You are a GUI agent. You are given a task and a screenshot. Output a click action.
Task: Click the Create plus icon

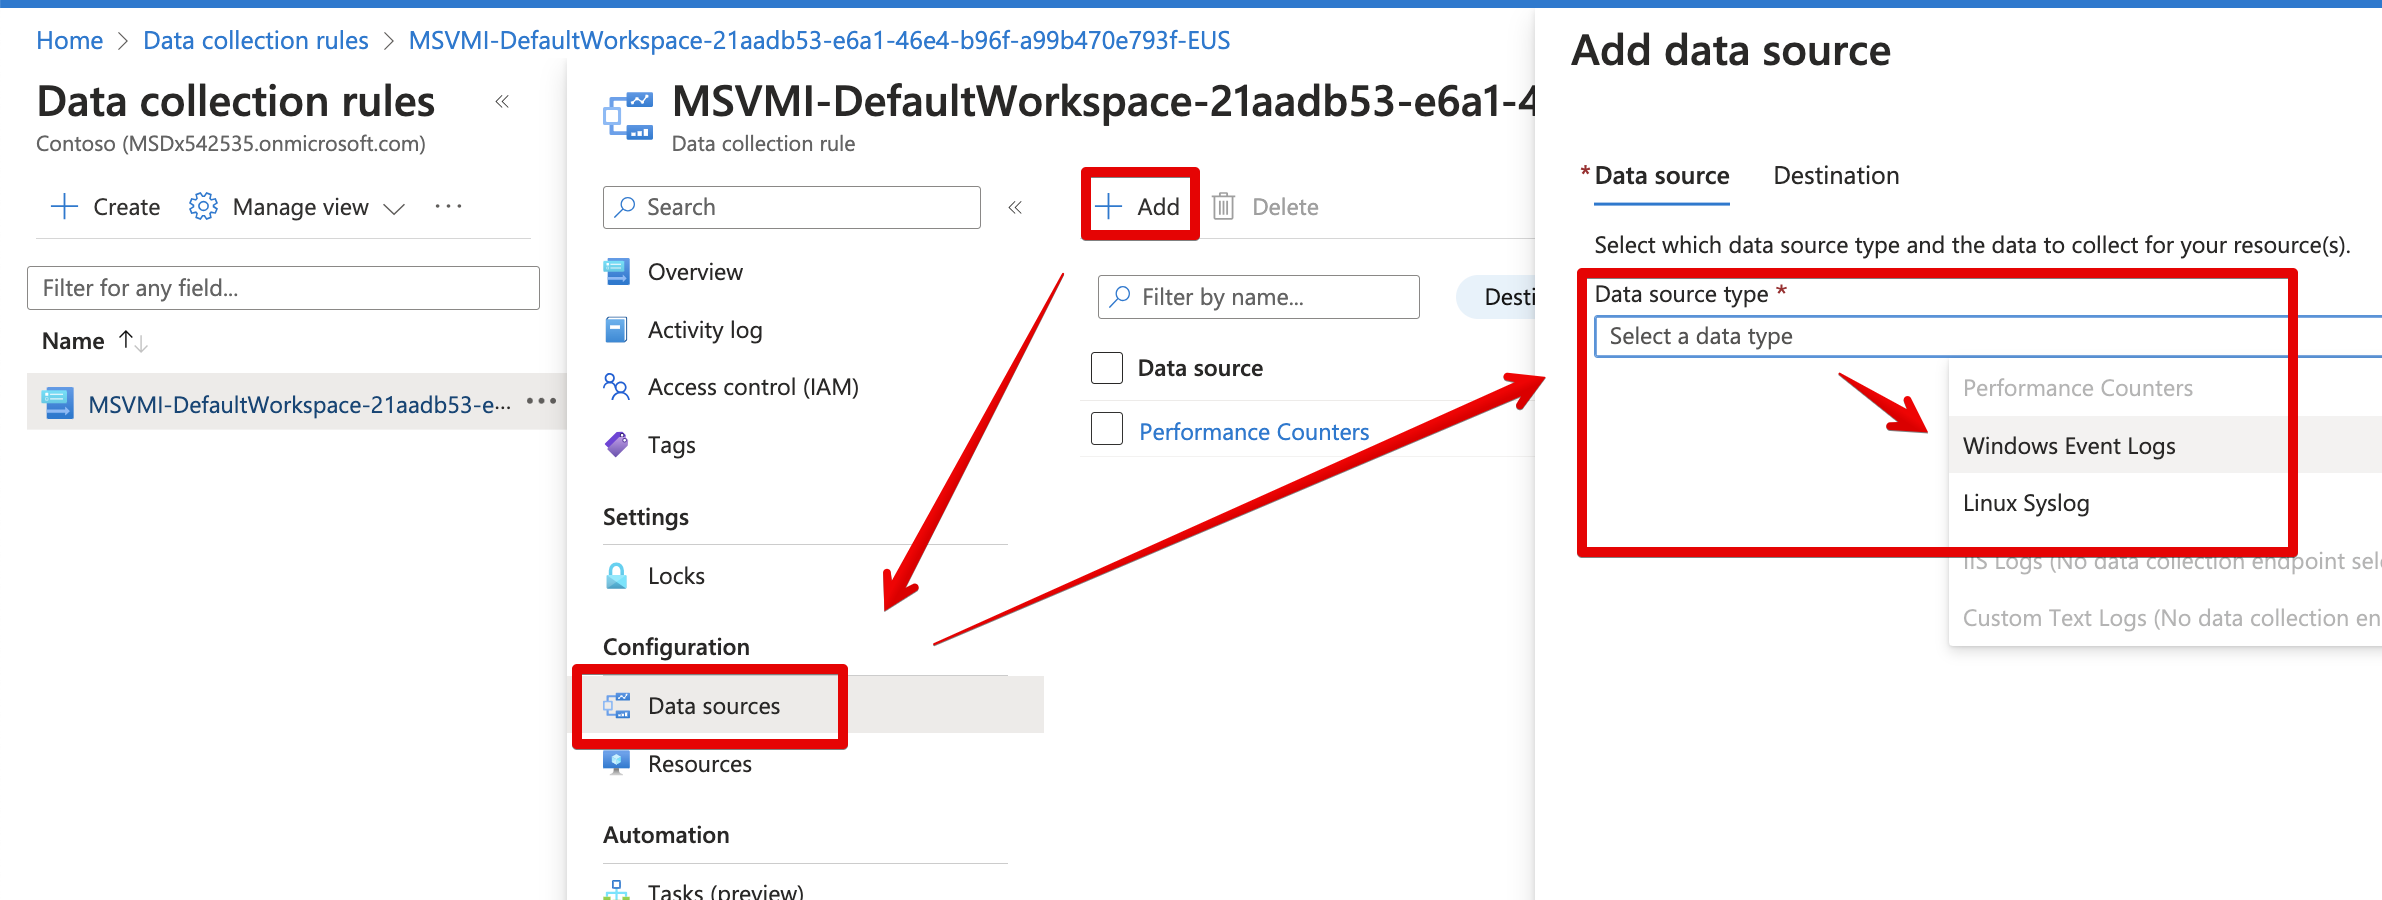[x=64, y=206]
